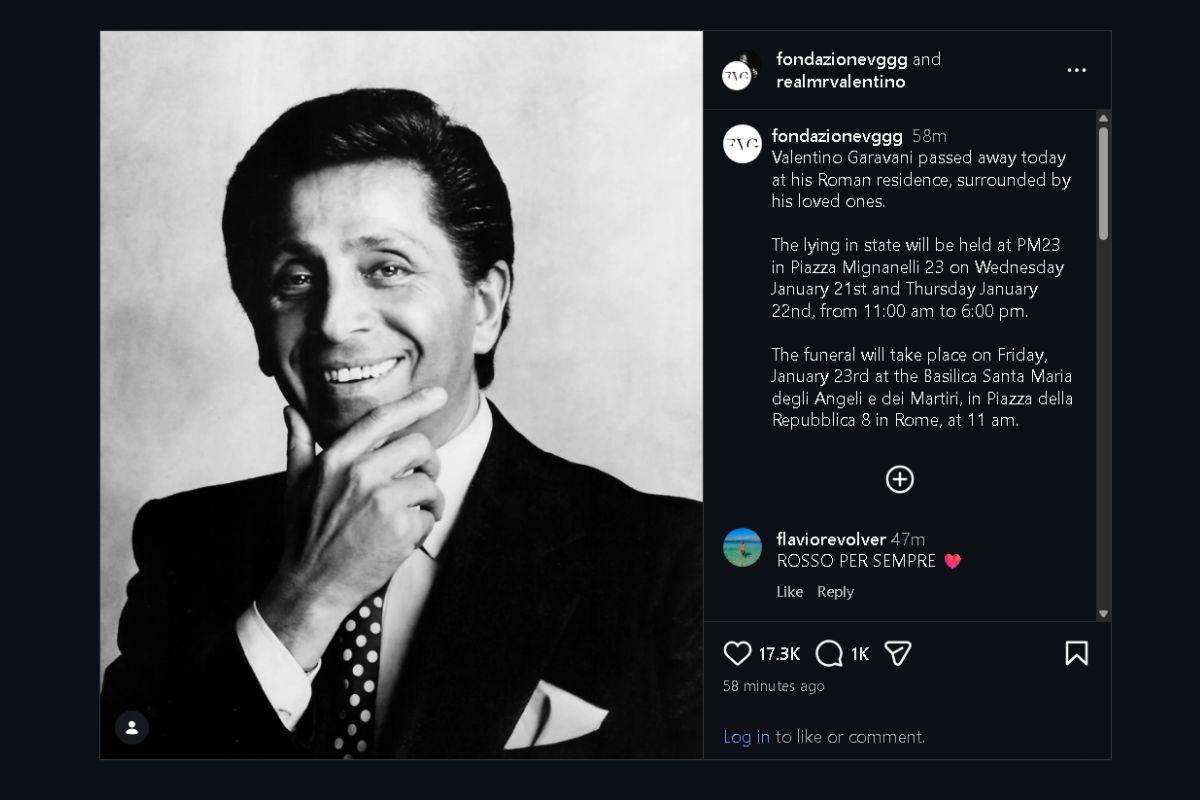Screen dimensions: 1200x800
Task: Load more comments with the plus icon
Action: 899,479
